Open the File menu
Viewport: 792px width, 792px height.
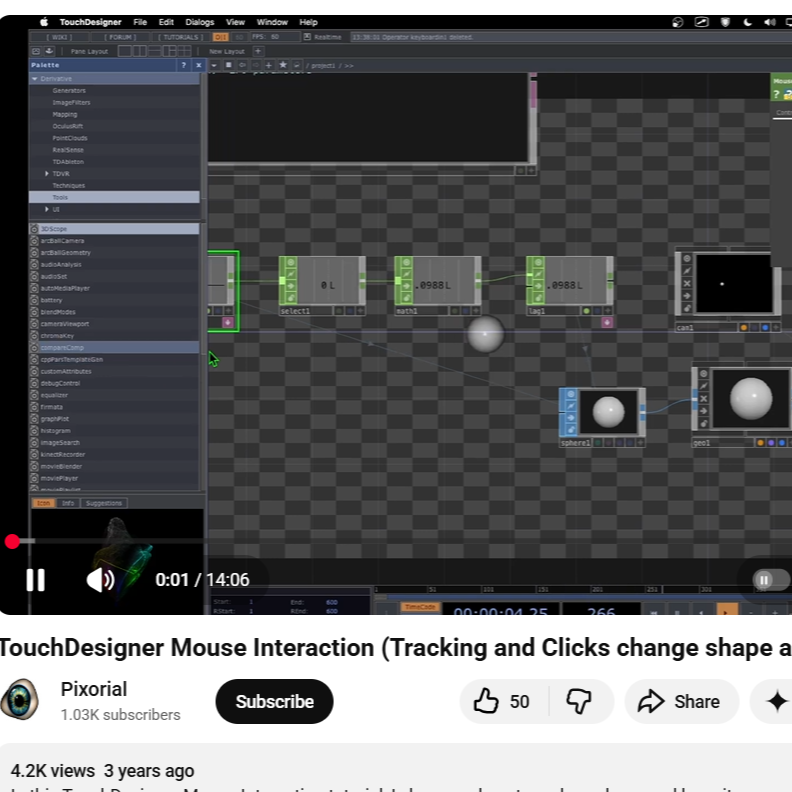pyautogui.click(x=140, y=22)
